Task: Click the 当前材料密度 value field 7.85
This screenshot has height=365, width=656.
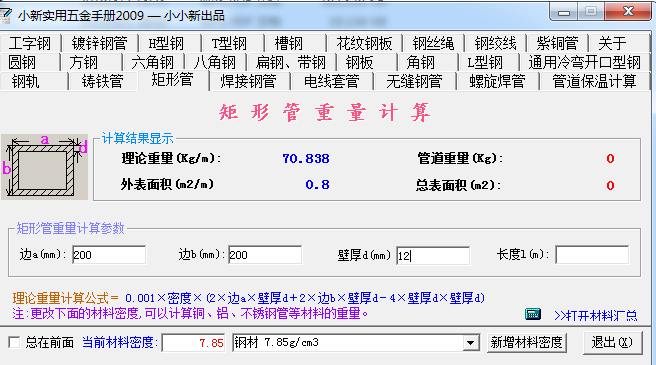Action: (x=194, y=343)
